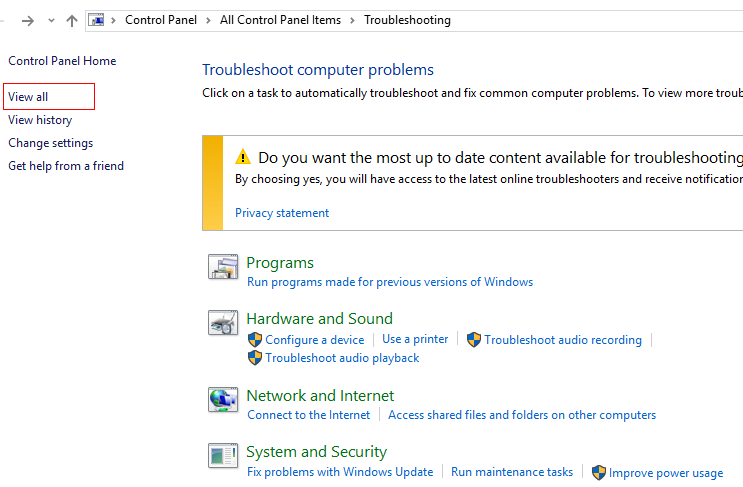Viewport: 743px width, 487px height.
Task: Click the forward navigation arrow
Action: [x=28, y=20]
